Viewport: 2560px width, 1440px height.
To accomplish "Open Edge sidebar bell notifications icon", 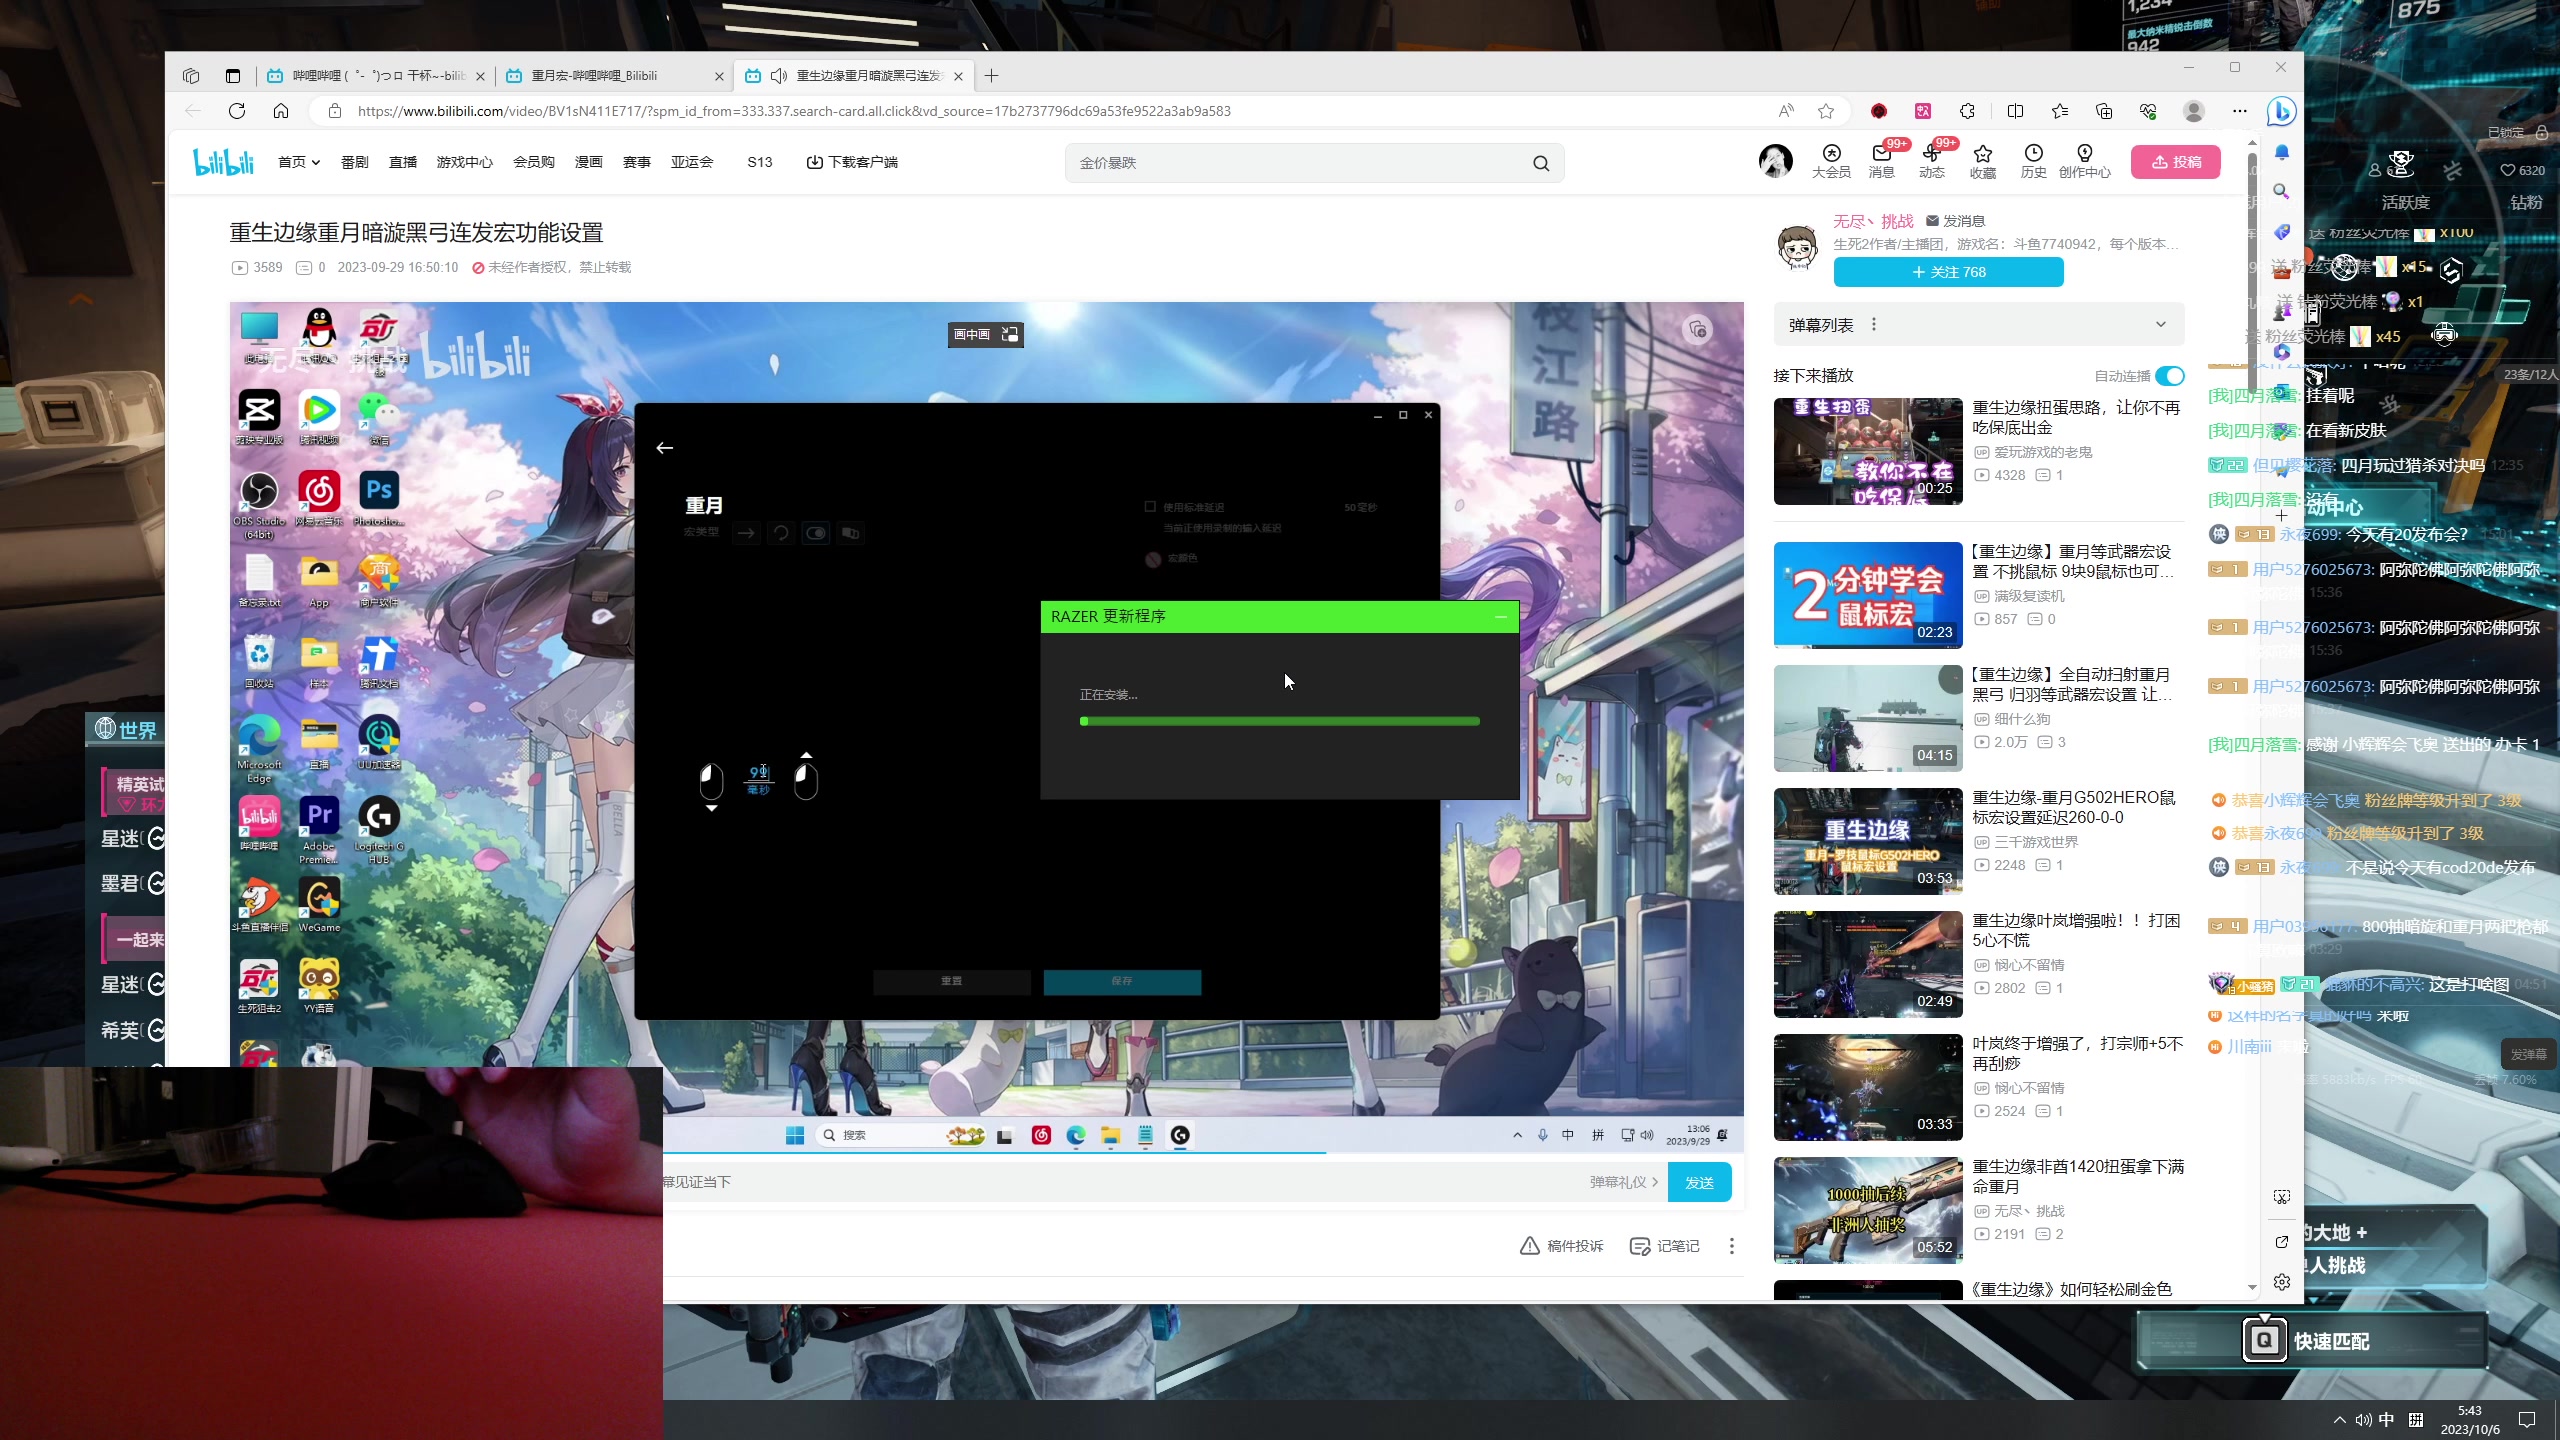I will tap(2281, 153).
